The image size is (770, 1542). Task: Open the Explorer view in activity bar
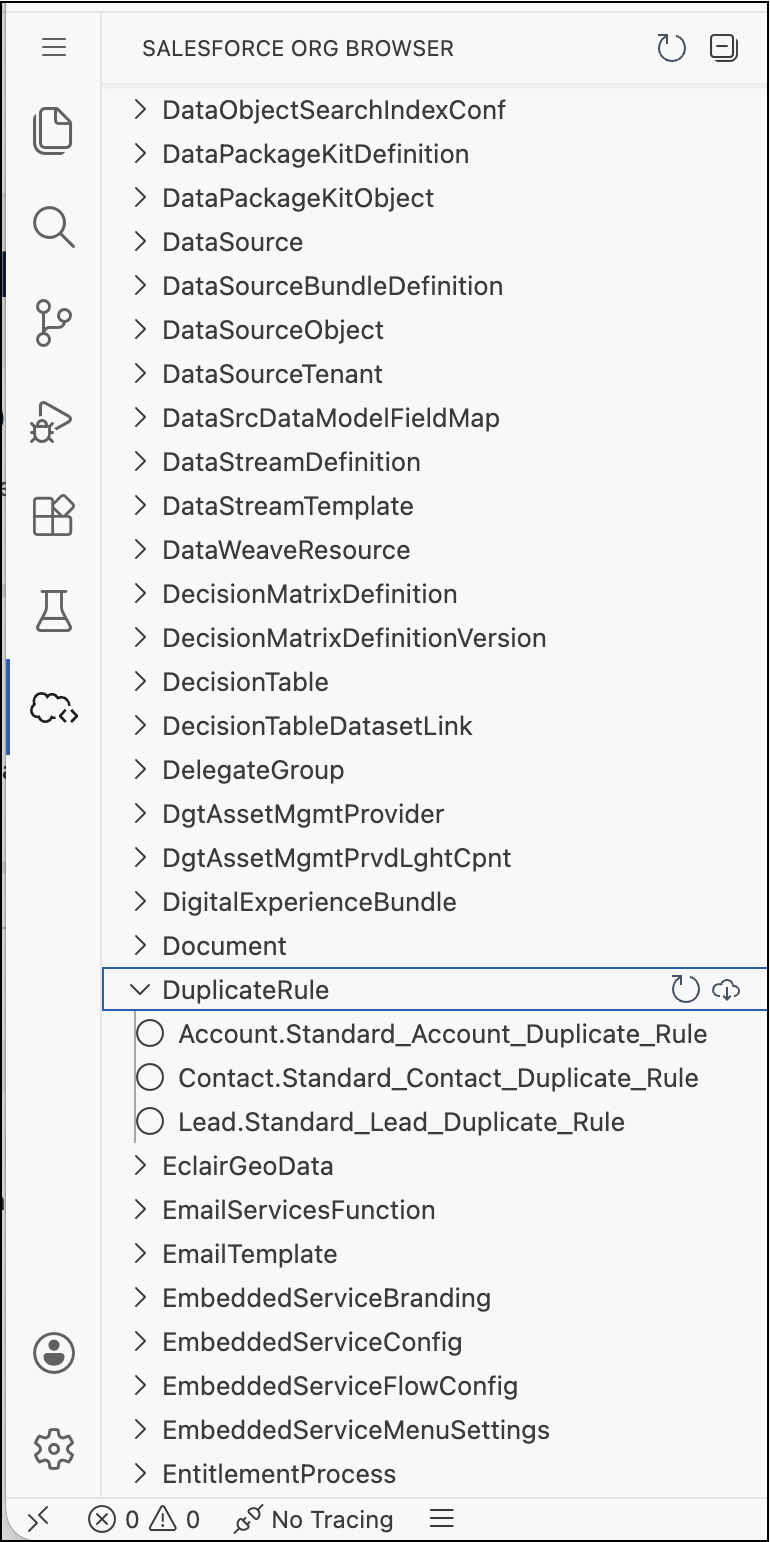[54, 131]
